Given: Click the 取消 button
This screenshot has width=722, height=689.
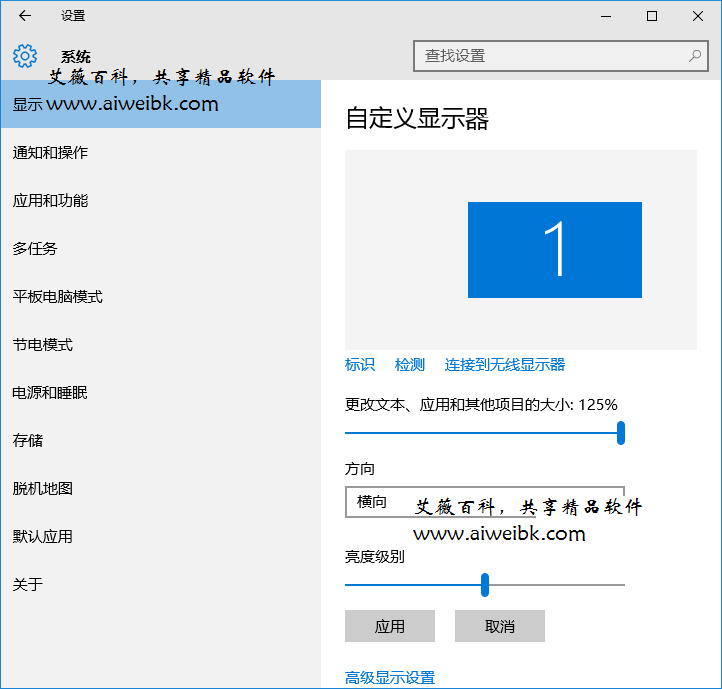Looking at the screenshot, I should 500,626.
